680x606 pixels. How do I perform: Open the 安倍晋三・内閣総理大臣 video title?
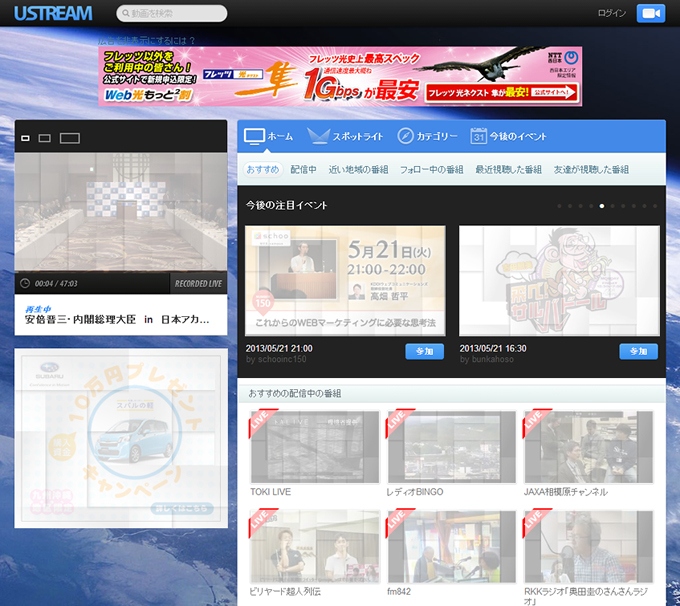117,320
